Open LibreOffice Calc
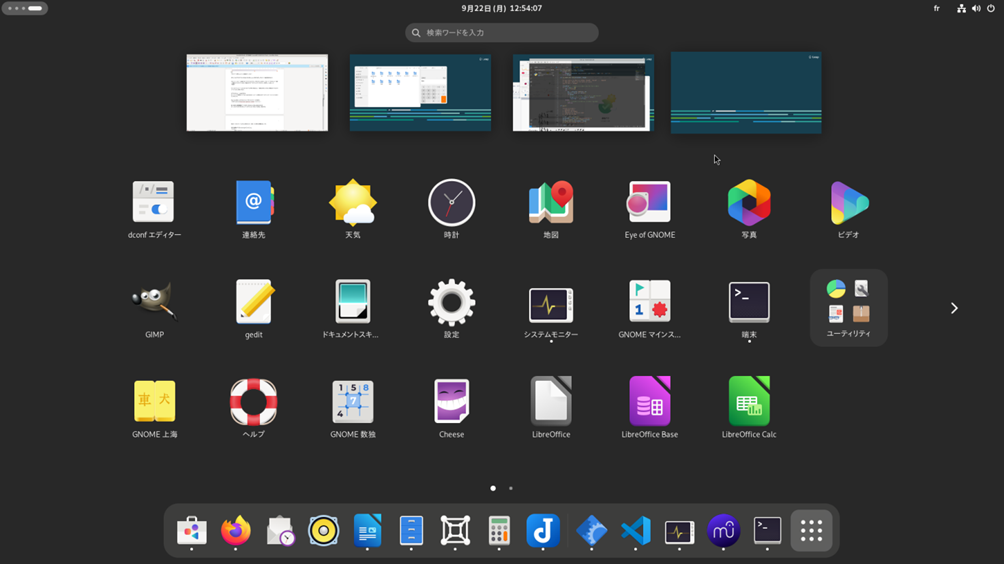The height and width of the screenshot is (564, 1004). click(749, 402)
